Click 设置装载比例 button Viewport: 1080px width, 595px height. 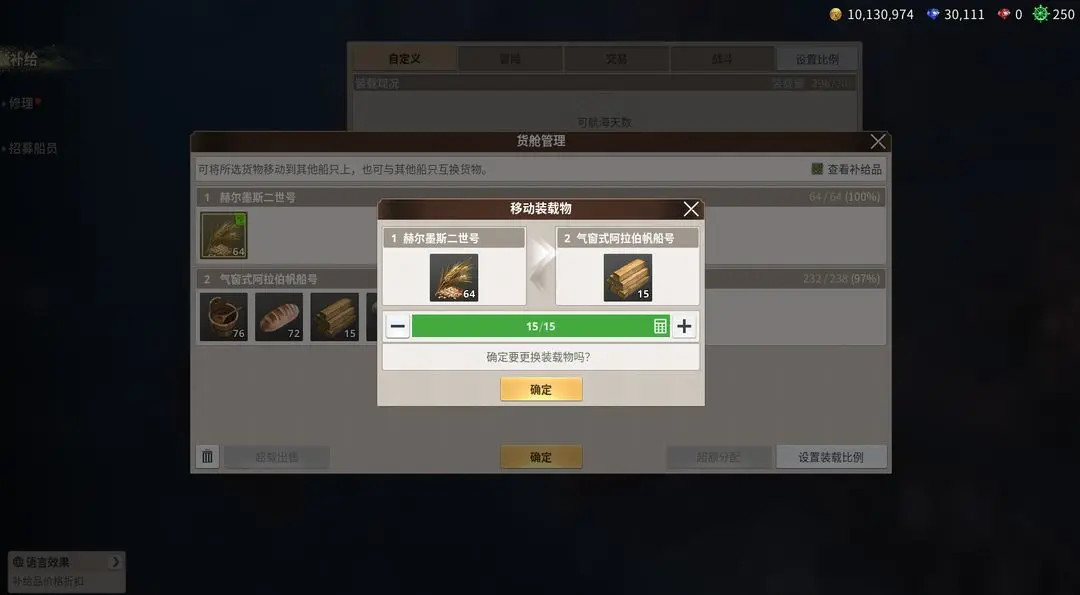coord(831,457)
